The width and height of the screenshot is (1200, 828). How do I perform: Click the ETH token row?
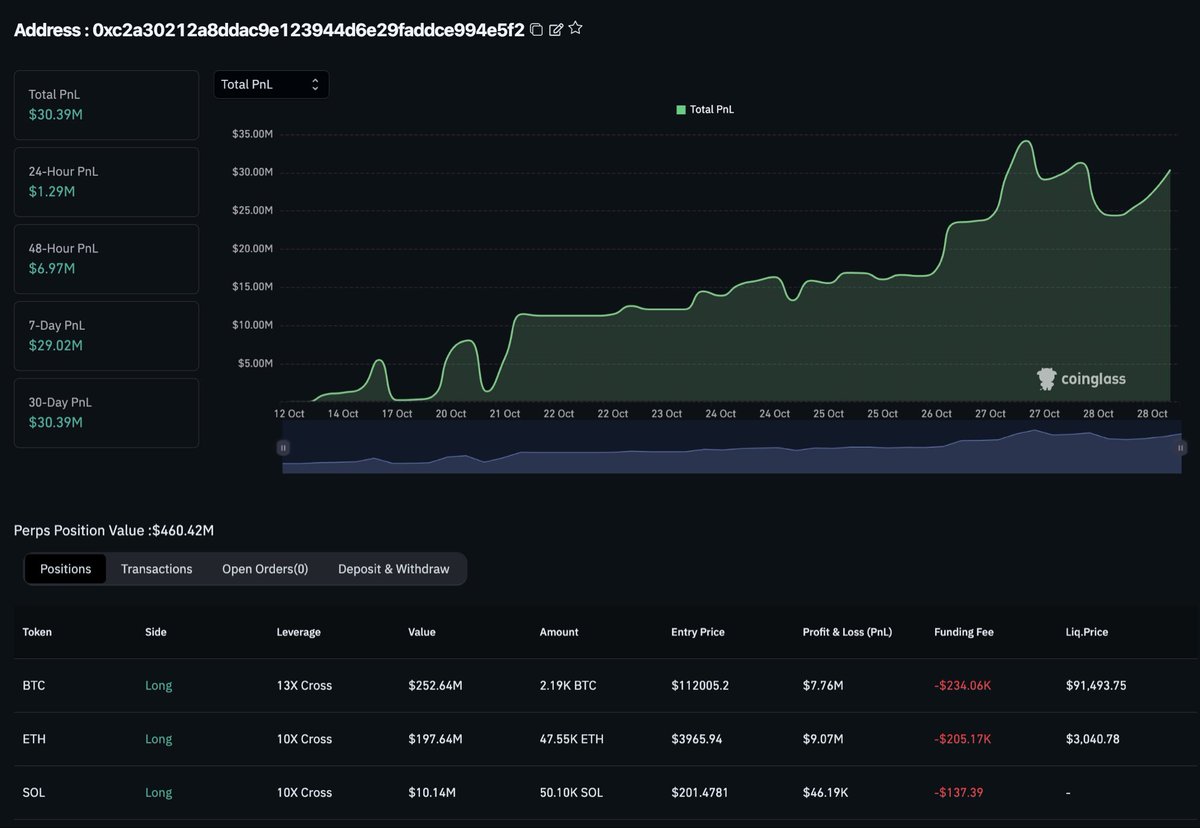pyautogui.click(x=34, y=739)
